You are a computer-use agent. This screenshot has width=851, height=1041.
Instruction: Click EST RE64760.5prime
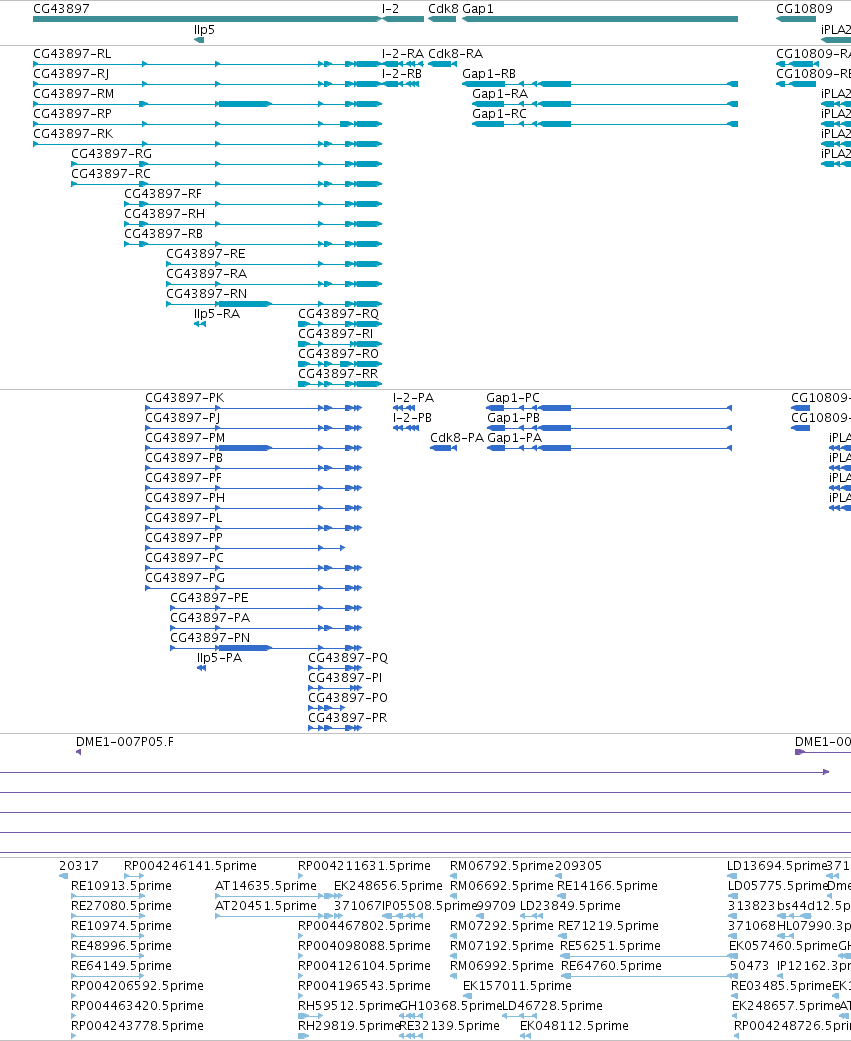[x=649, y=976]
